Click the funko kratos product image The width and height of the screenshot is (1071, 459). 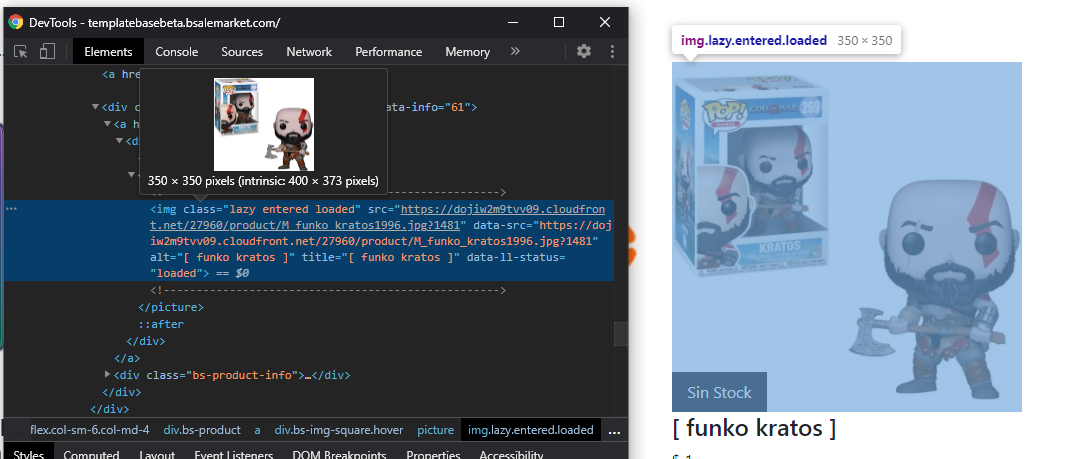click(x=847, y=237)
